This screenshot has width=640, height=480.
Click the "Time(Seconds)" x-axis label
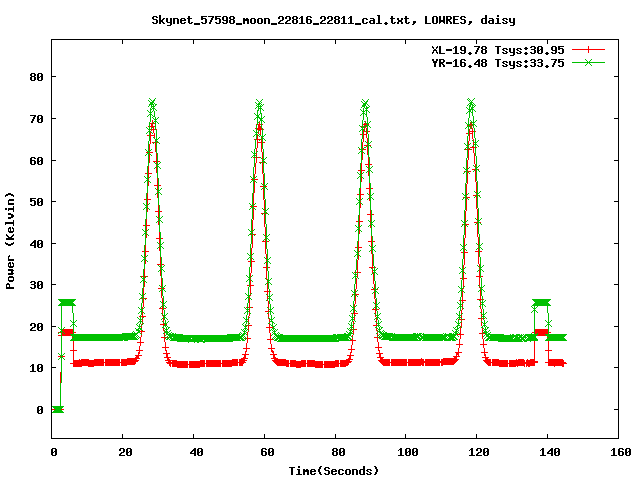pyautogui.click(x=333, y=471)
